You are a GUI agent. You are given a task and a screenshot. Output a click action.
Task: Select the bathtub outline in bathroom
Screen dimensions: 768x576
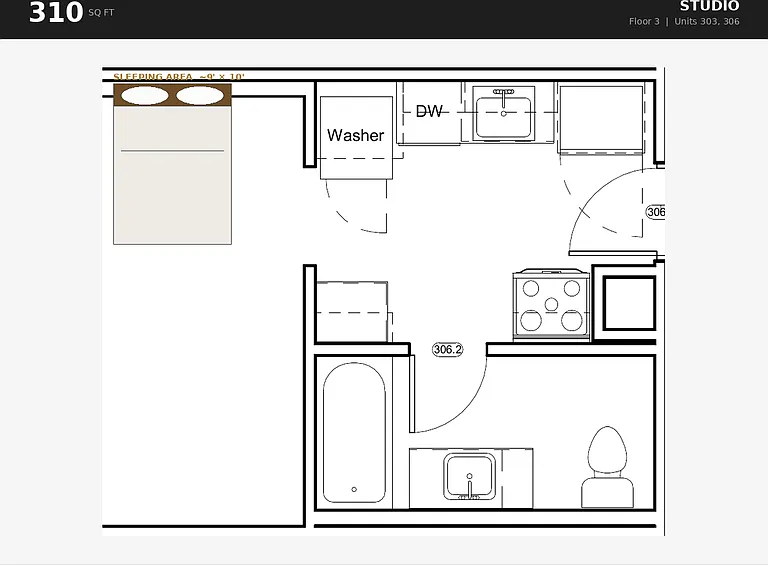click(x=354, y=433)
